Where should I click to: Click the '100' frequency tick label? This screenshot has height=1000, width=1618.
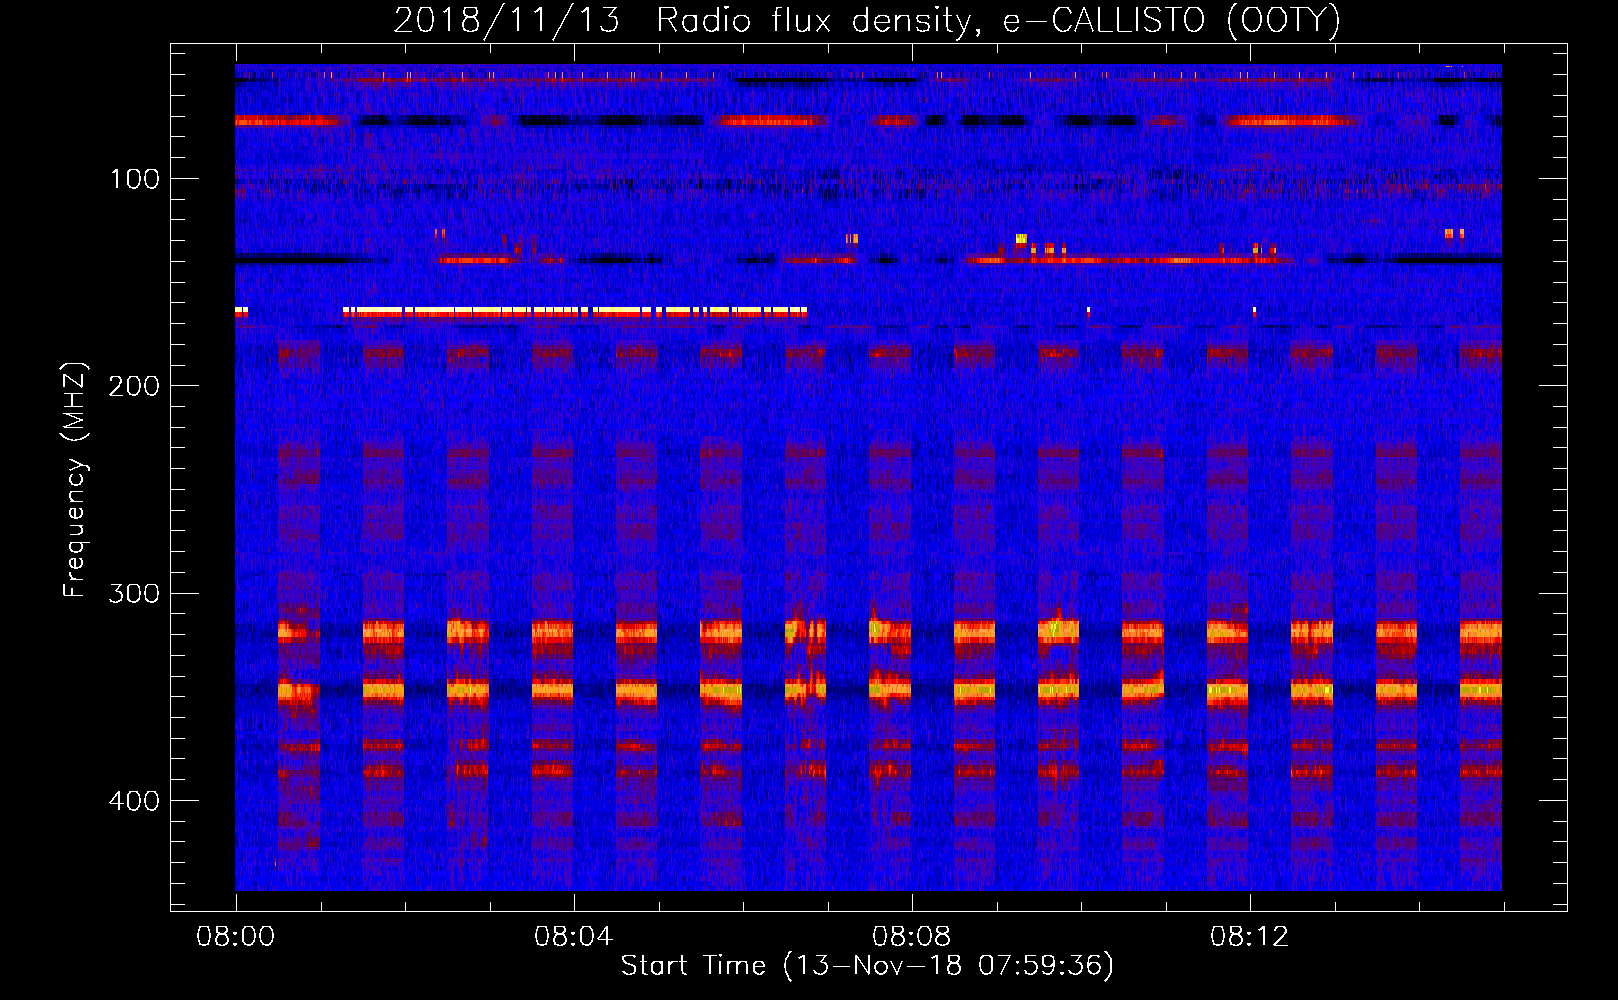[135, 179]
